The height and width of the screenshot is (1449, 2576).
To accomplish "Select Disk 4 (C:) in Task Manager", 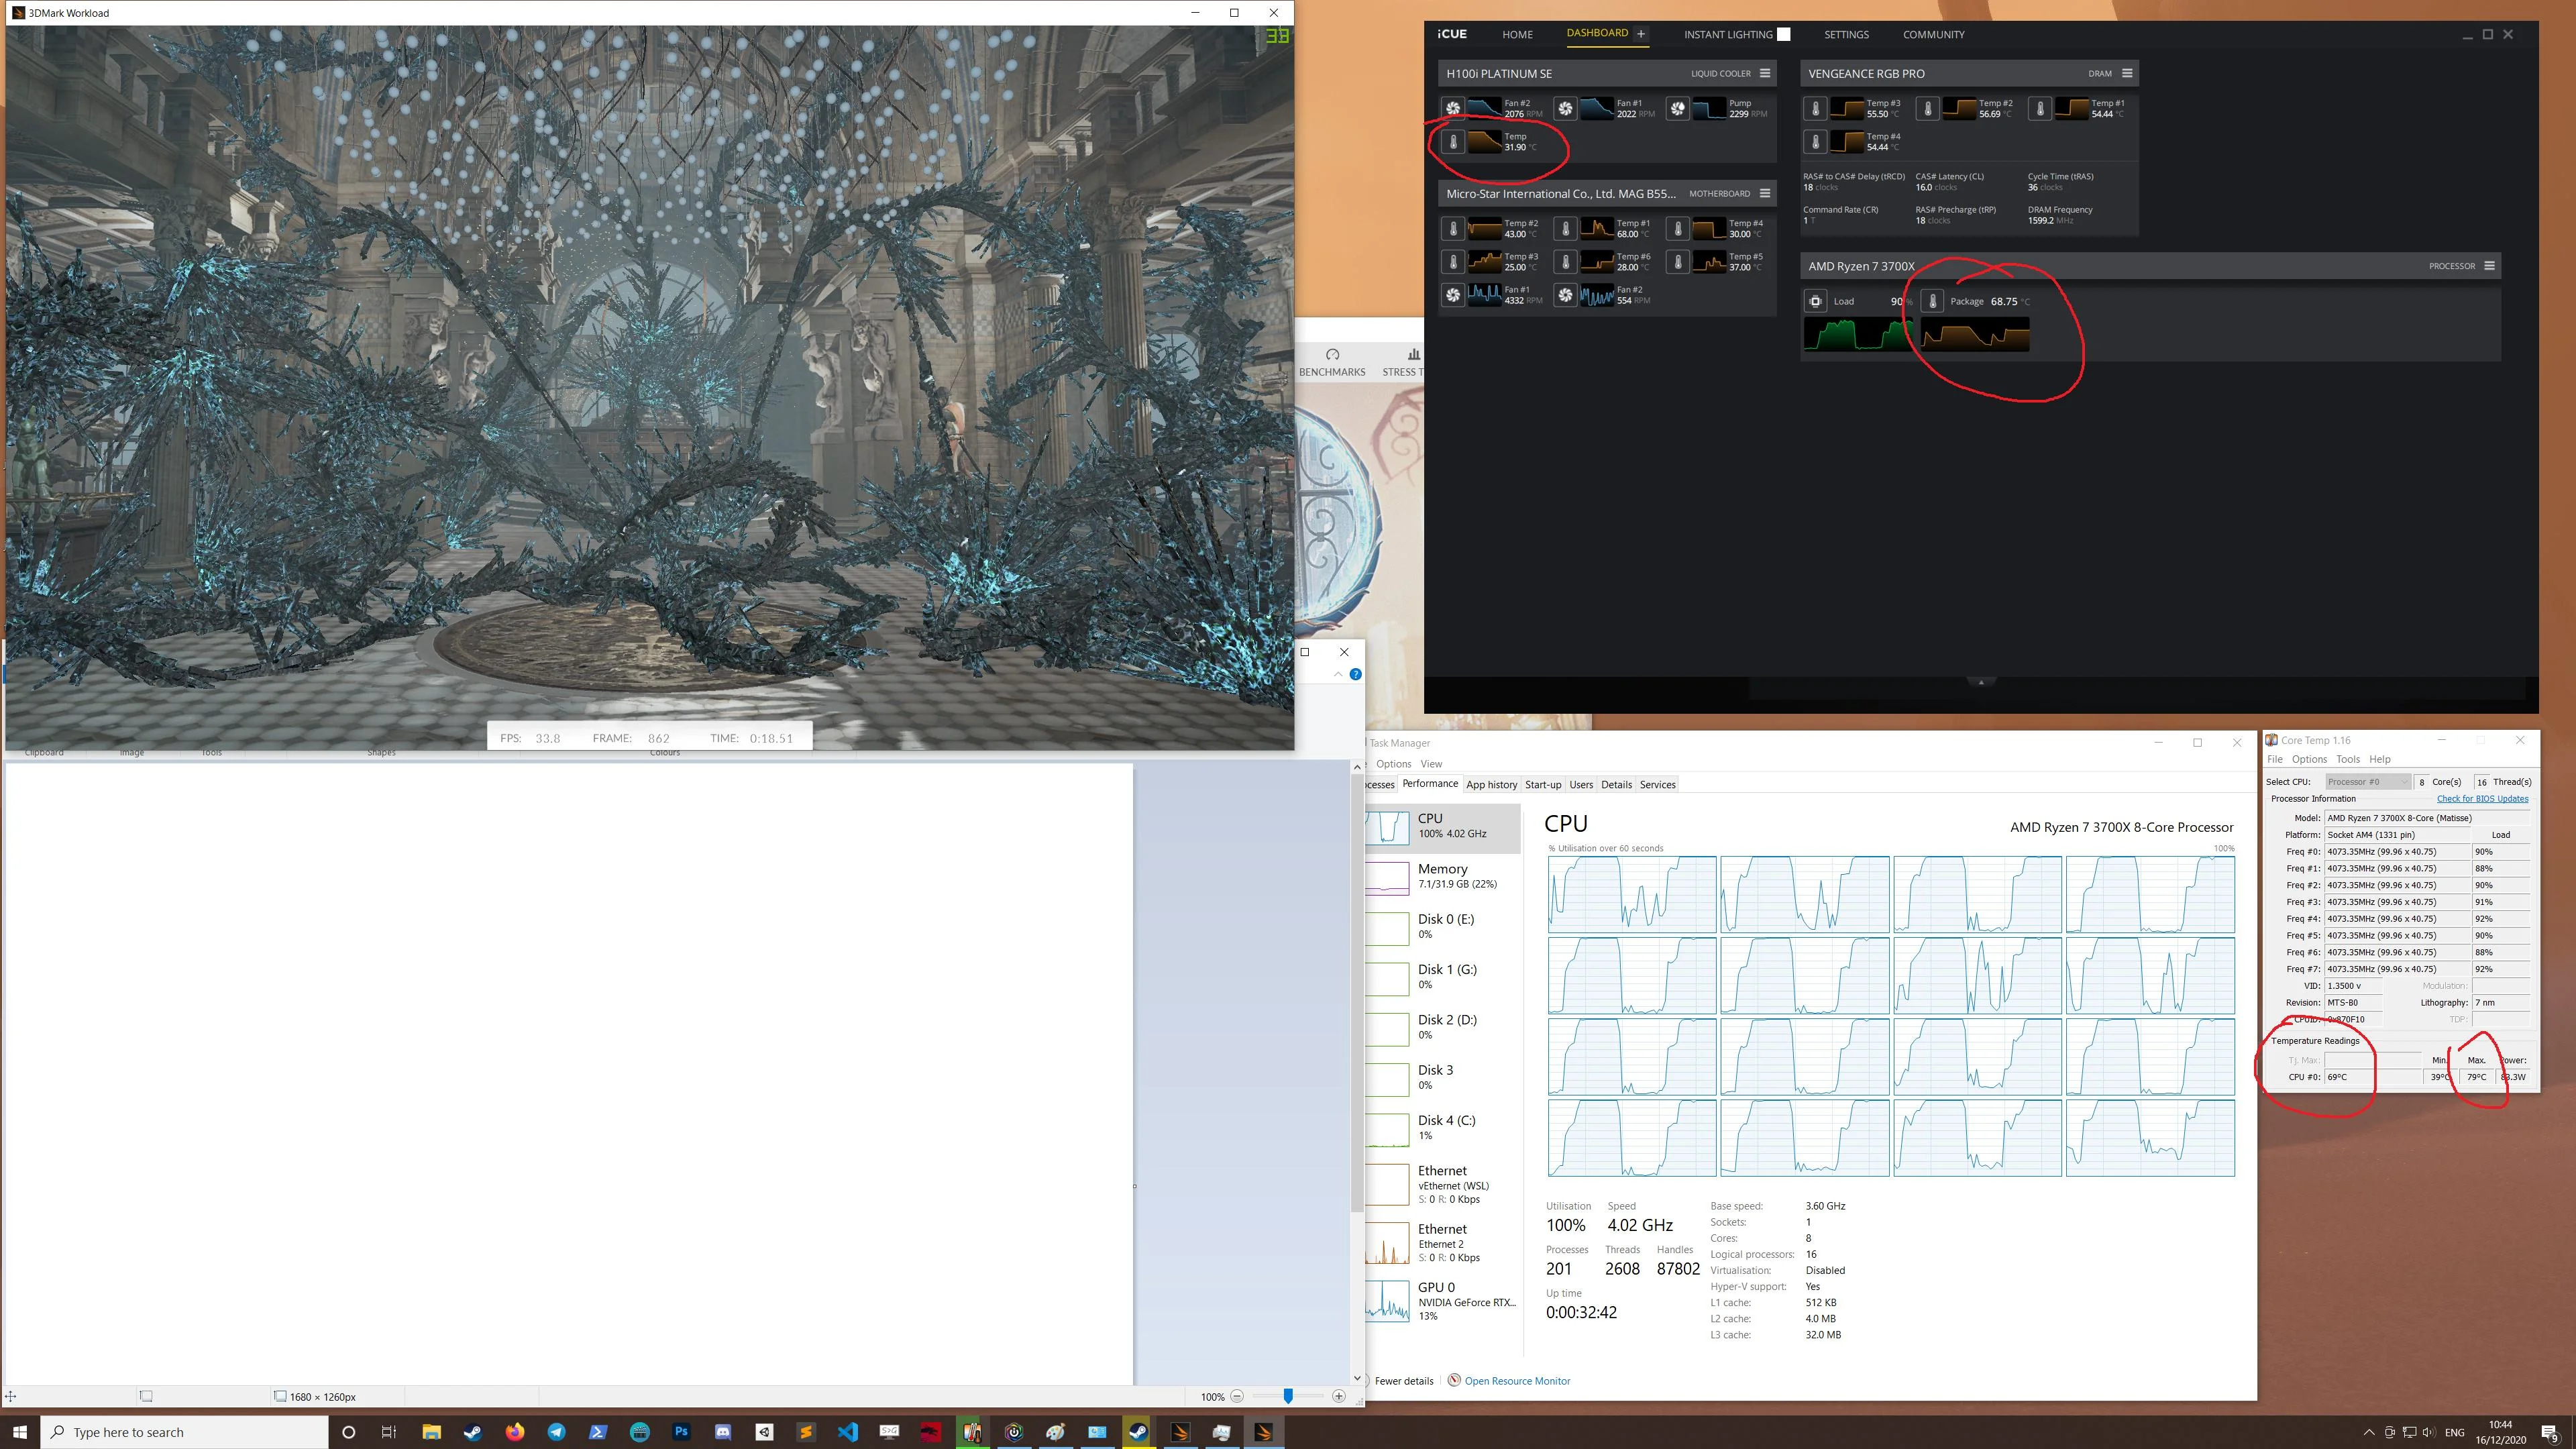I will coord(1443,1128).
